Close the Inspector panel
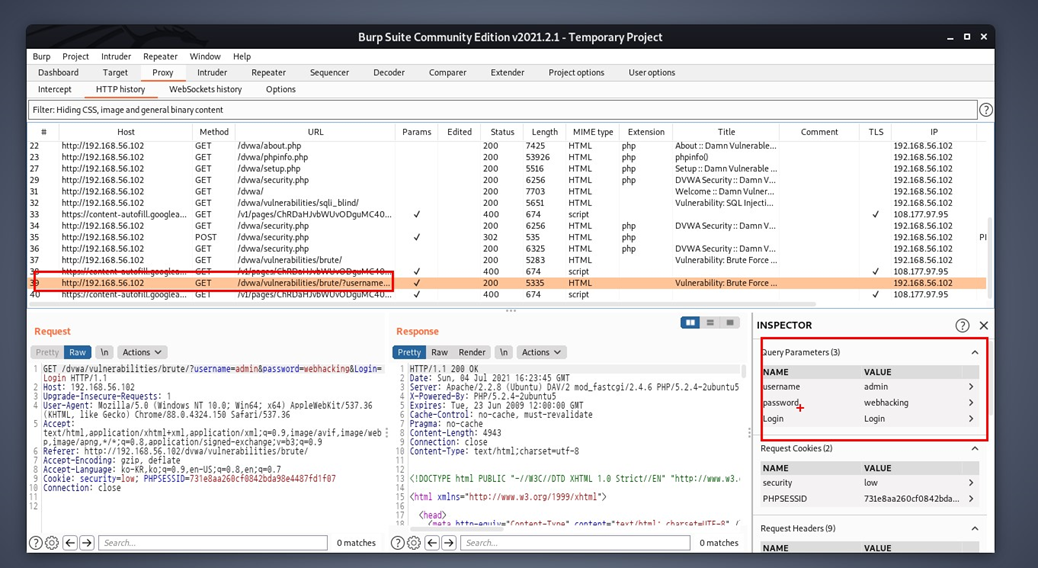Viewport: 1038px width, 568px height. point(984,325)
